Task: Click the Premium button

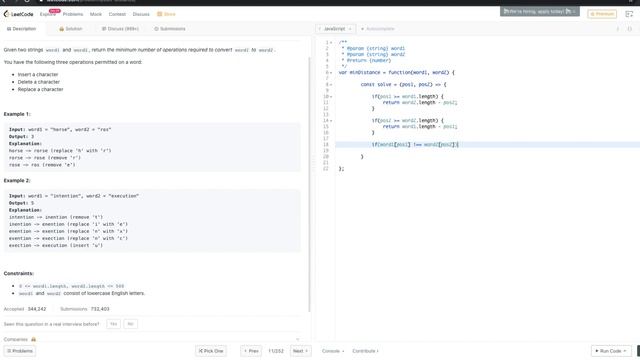Action: coord(602,14)
